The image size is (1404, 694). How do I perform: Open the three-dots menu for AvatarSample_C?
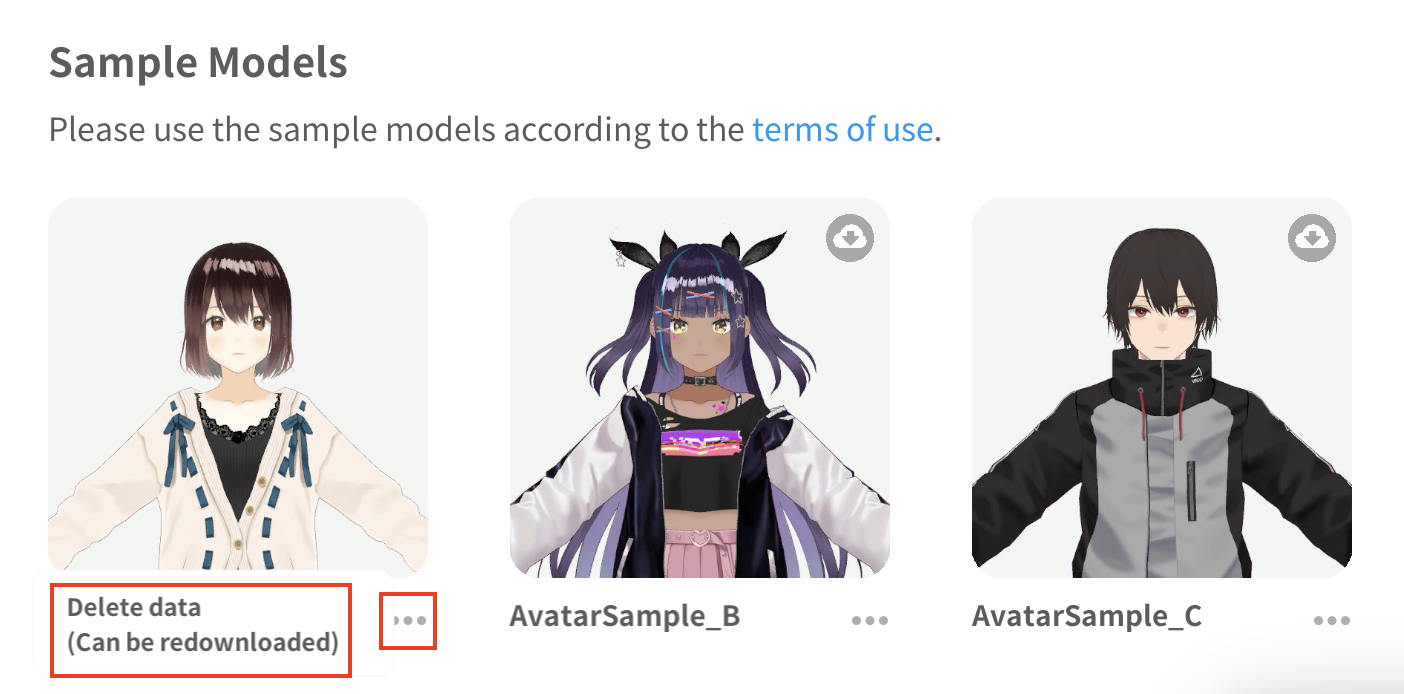click(x=1332, y=621)
